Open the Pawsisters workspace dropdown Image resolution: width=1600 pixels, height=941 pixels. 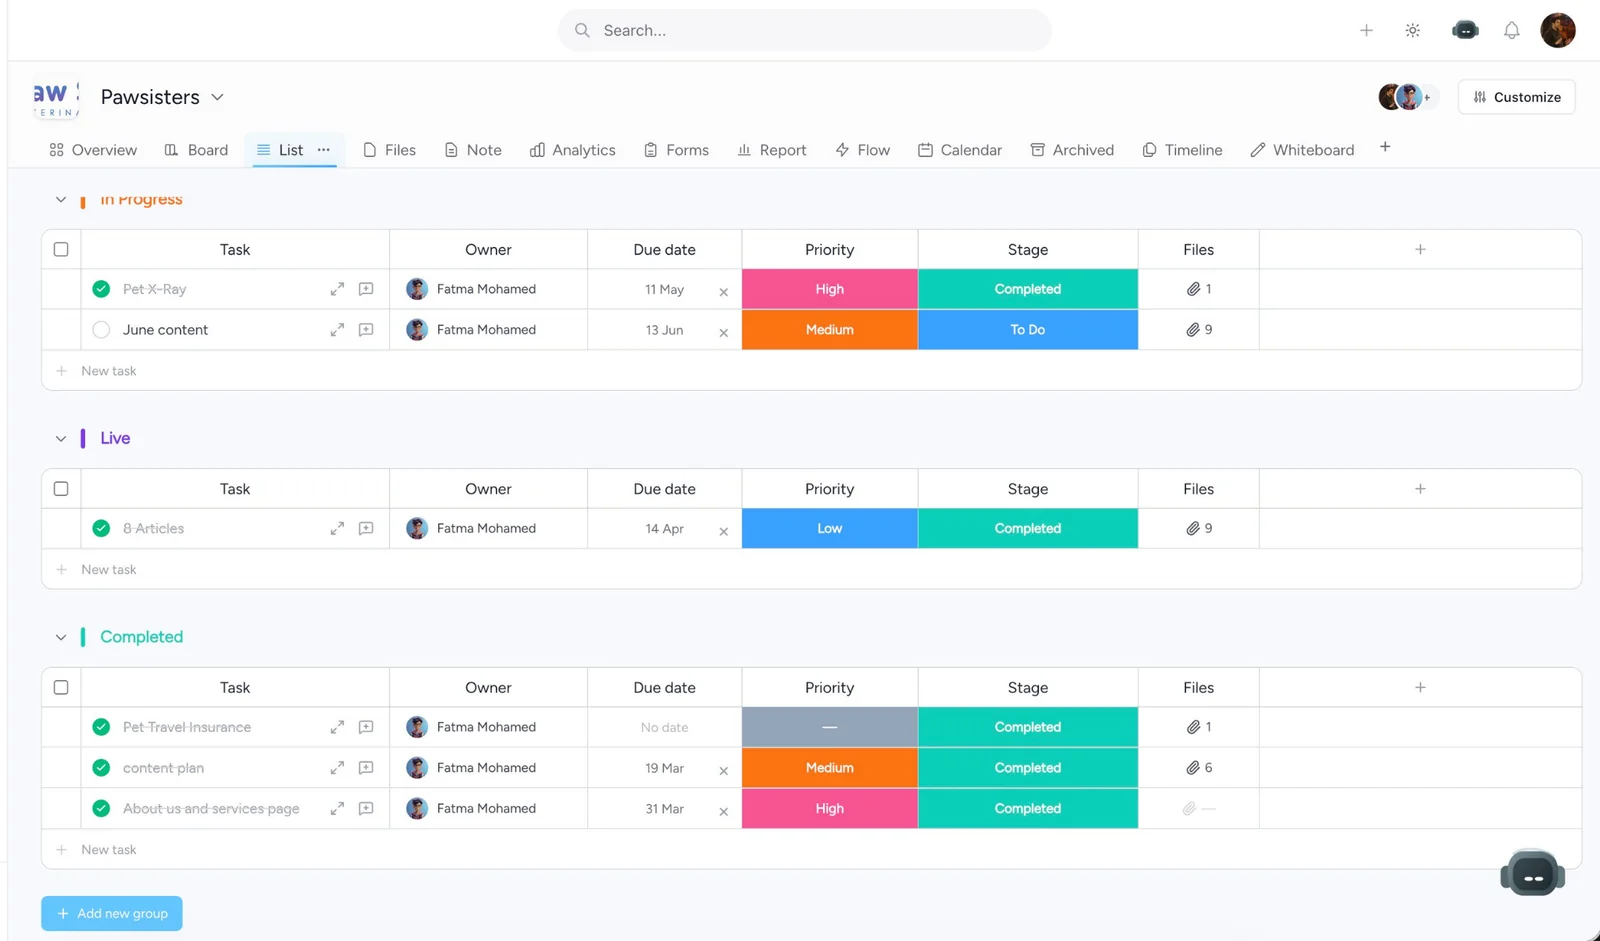[x=217, y=97]
